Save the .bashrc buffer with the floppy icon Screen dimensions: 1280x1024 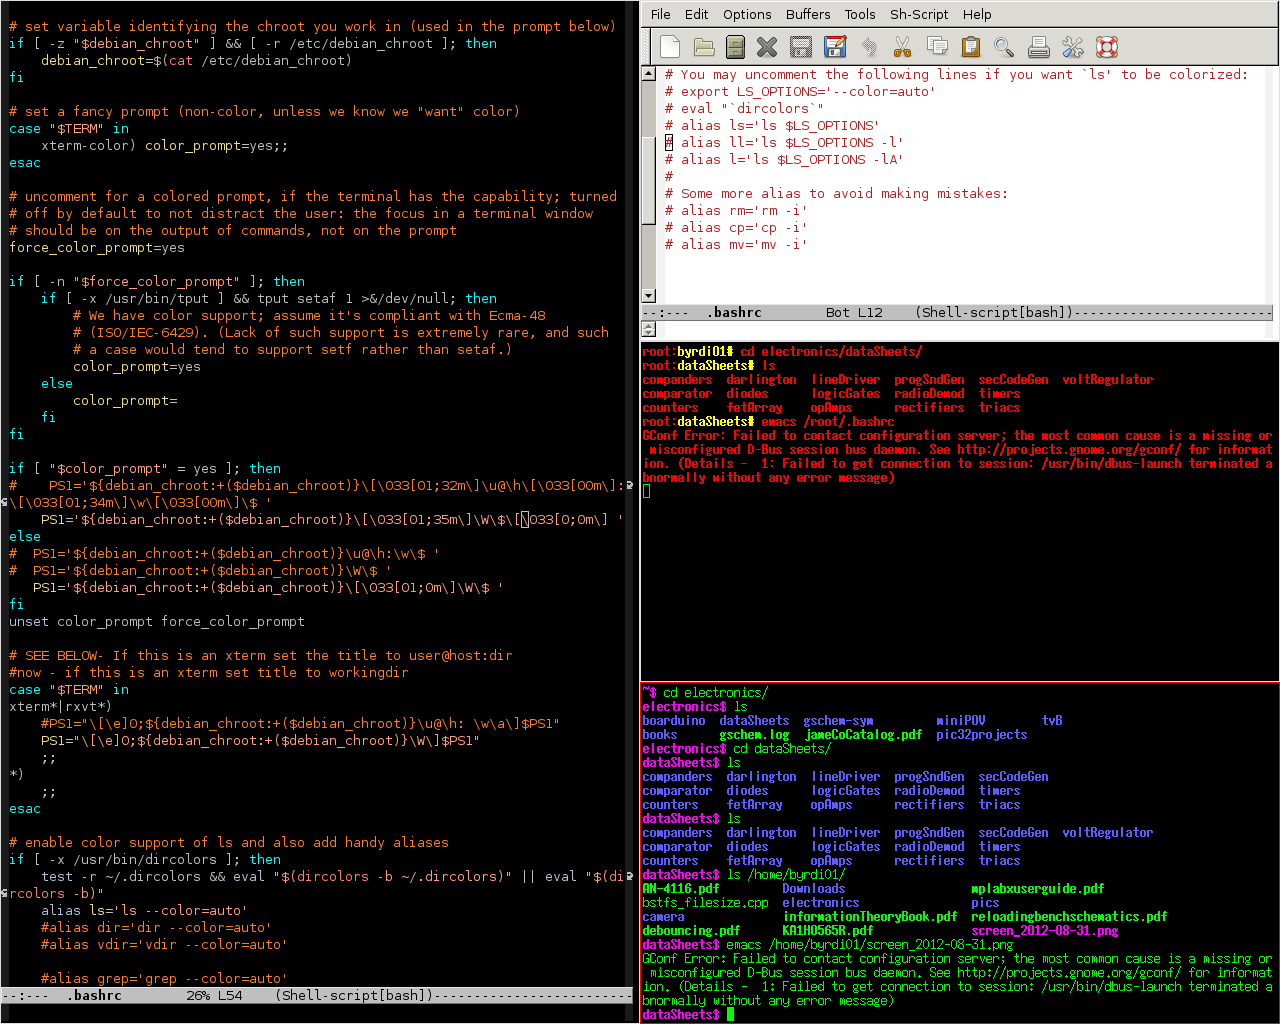tap(802, 46)
